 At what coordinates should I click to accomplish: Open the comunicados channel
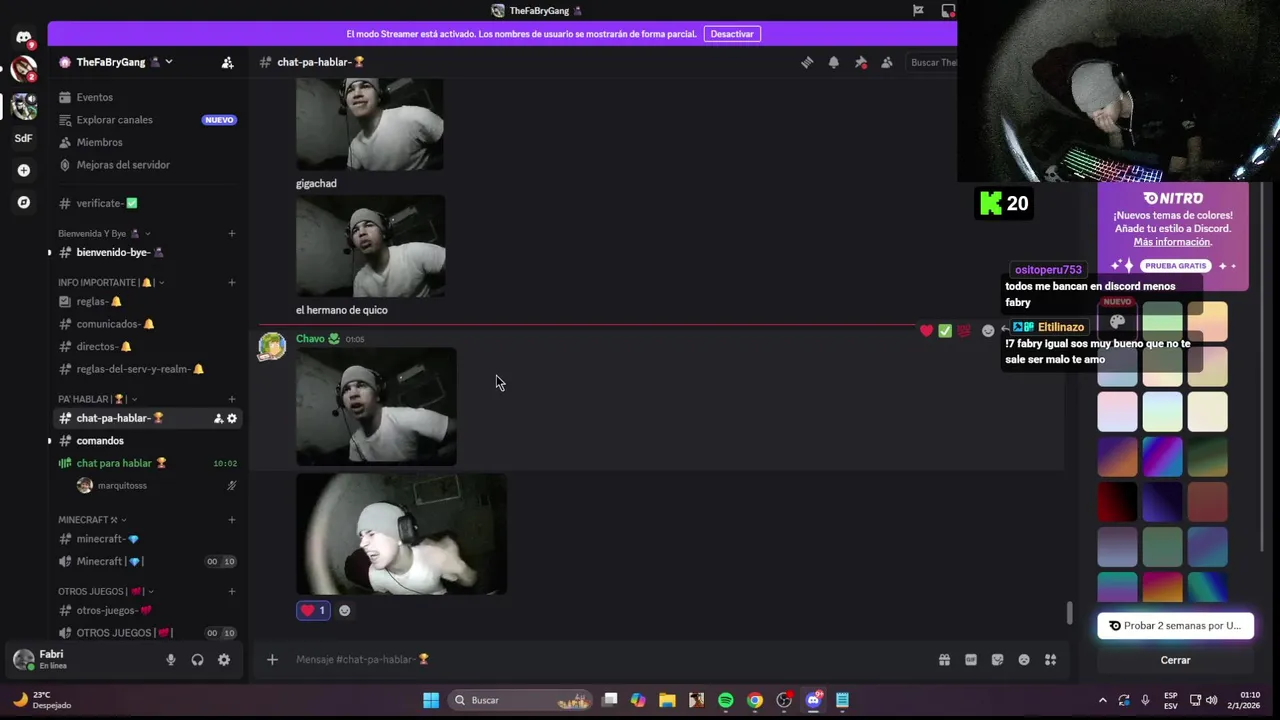click(x=148, y=324)
